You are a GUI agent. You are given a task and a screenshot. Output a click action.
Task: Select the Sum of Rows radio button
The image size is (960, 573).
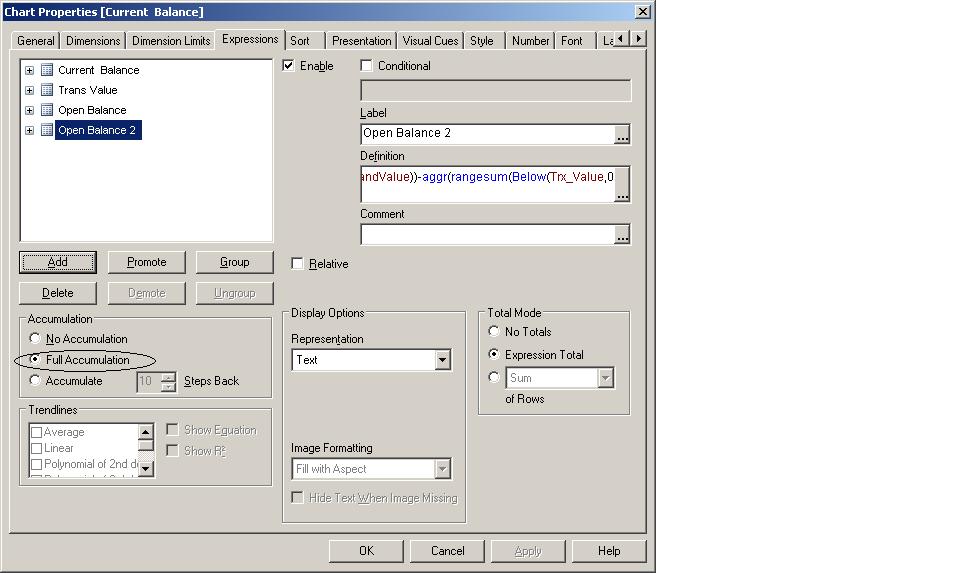(493, 377)
